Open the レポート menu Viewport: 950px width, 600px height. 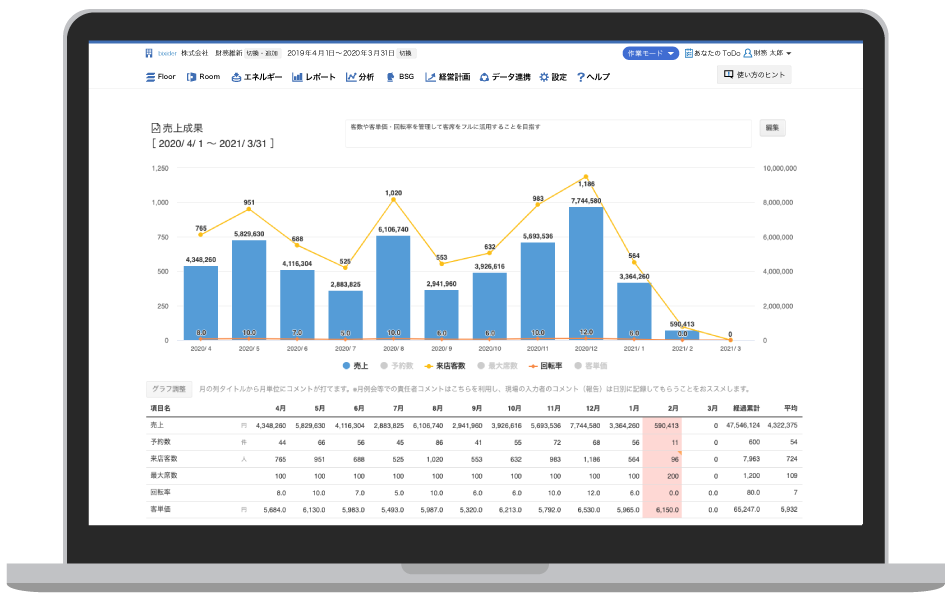click(x=313, y=77)
